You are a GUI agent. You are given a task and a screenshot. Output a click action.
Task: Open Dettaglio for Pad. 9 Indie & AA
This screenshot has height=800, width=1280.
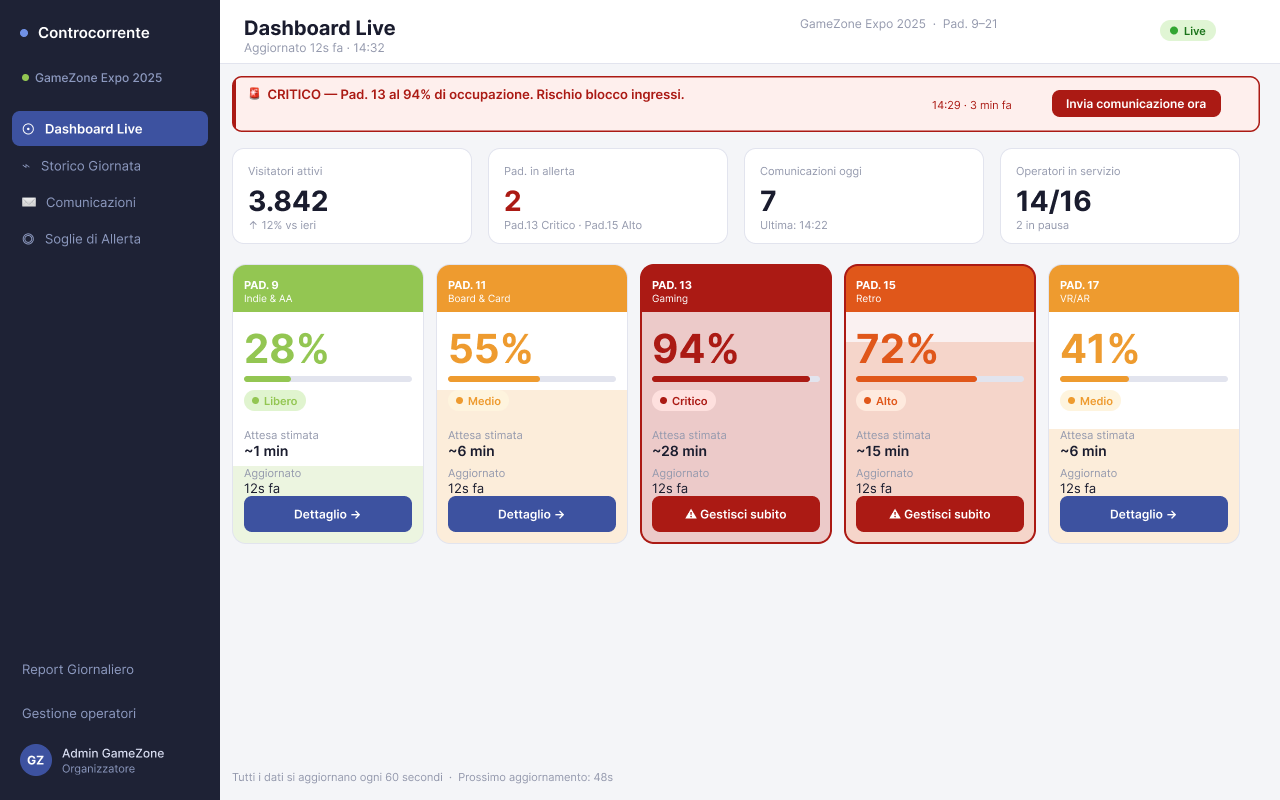point(328,514)
